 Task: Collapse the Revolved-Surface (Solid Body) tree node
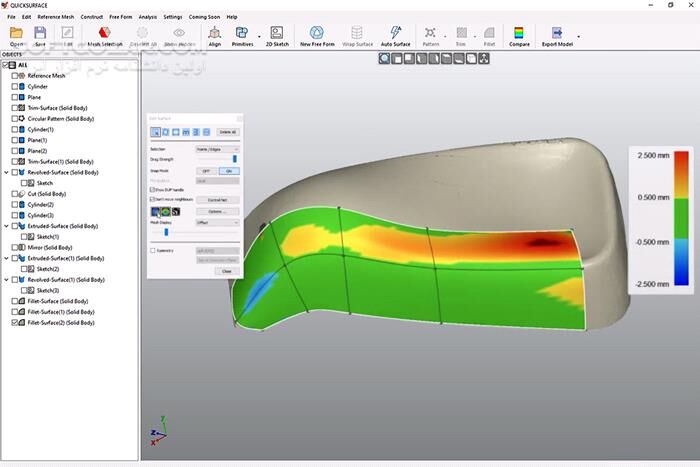point(8,172)
